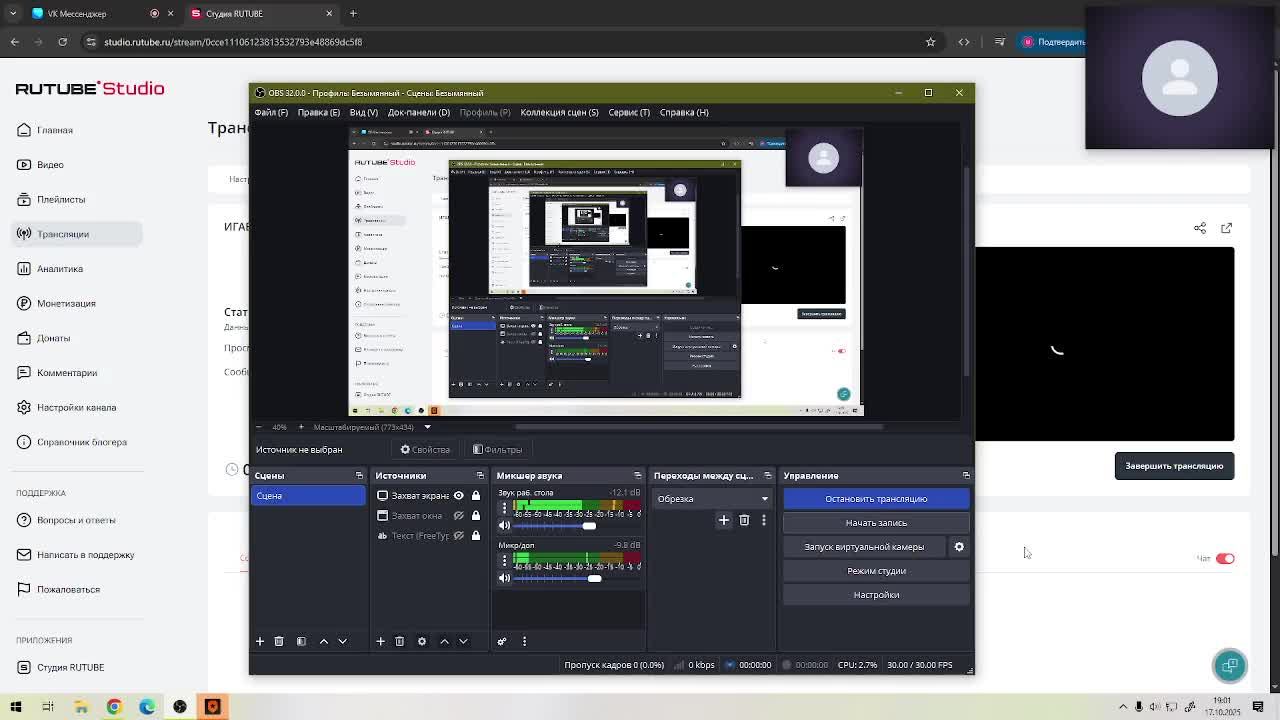Click Завершить трансляцию on RUTUBE
The image size is (1280, 720).
1174,466
